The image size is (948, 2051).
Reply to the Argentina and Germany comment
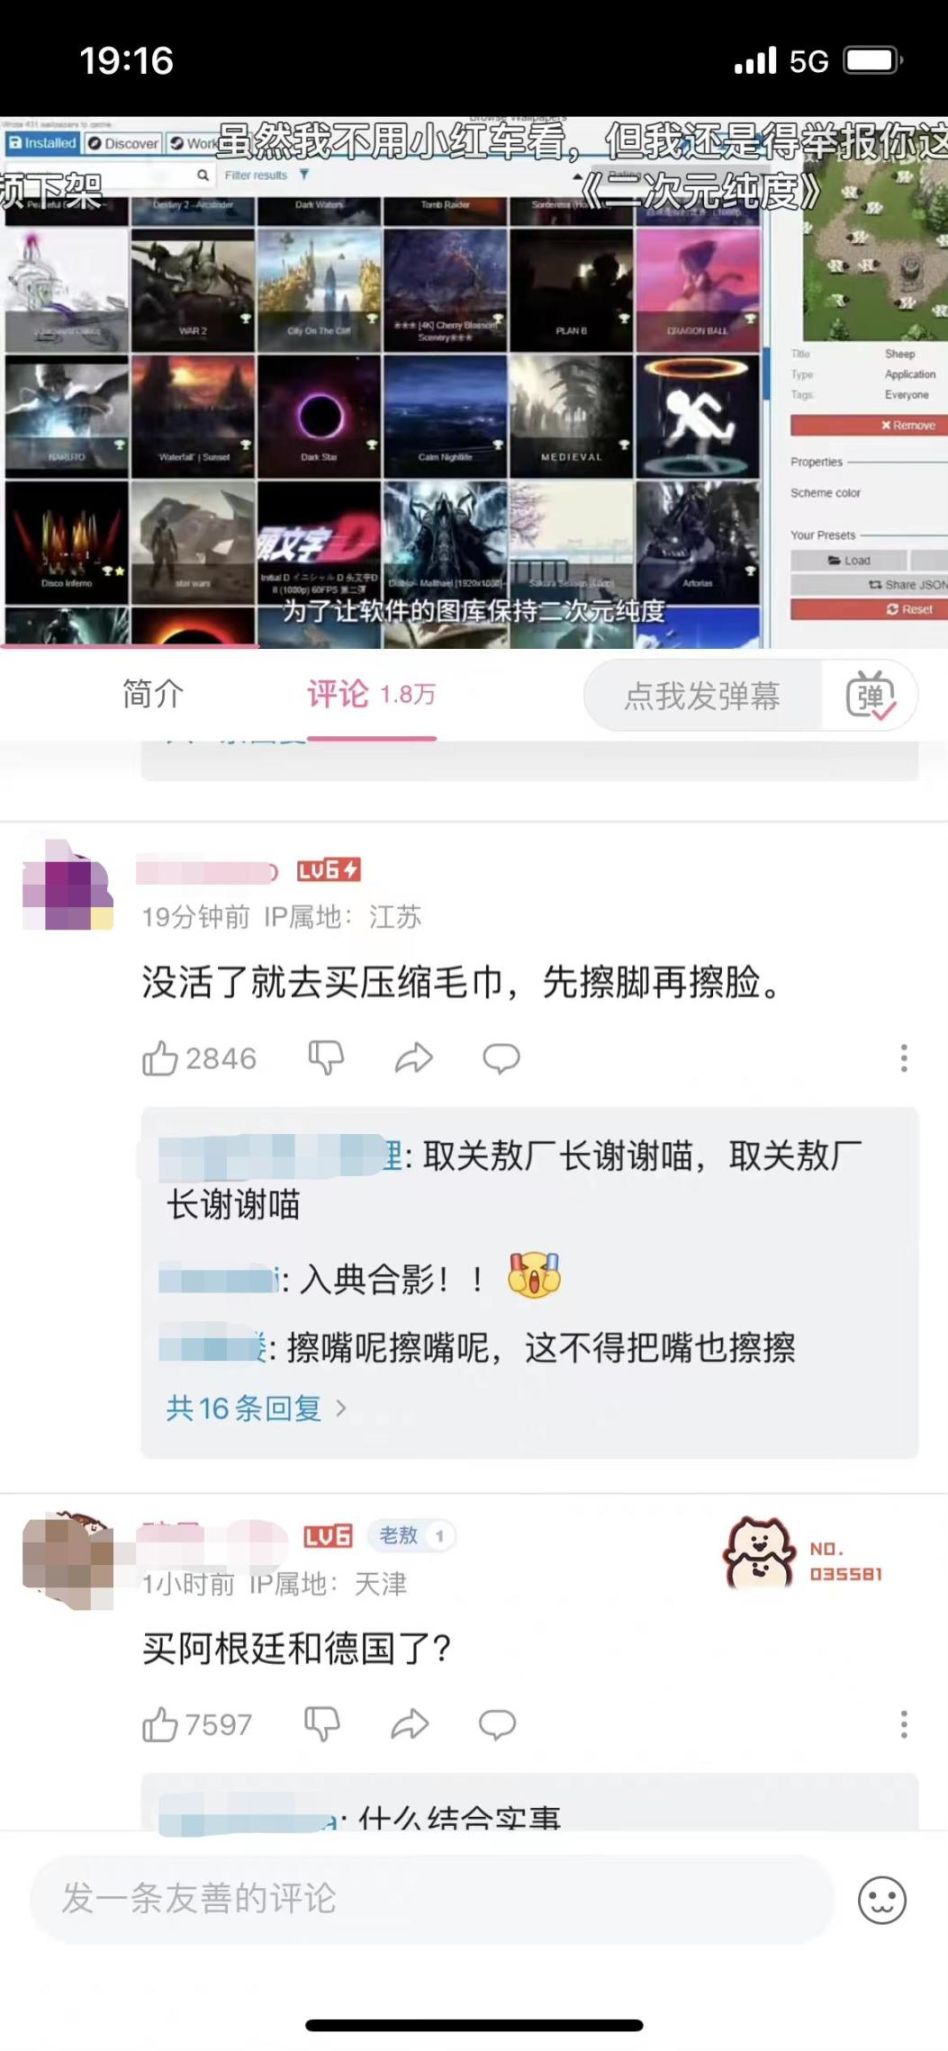pos(497,1724)
